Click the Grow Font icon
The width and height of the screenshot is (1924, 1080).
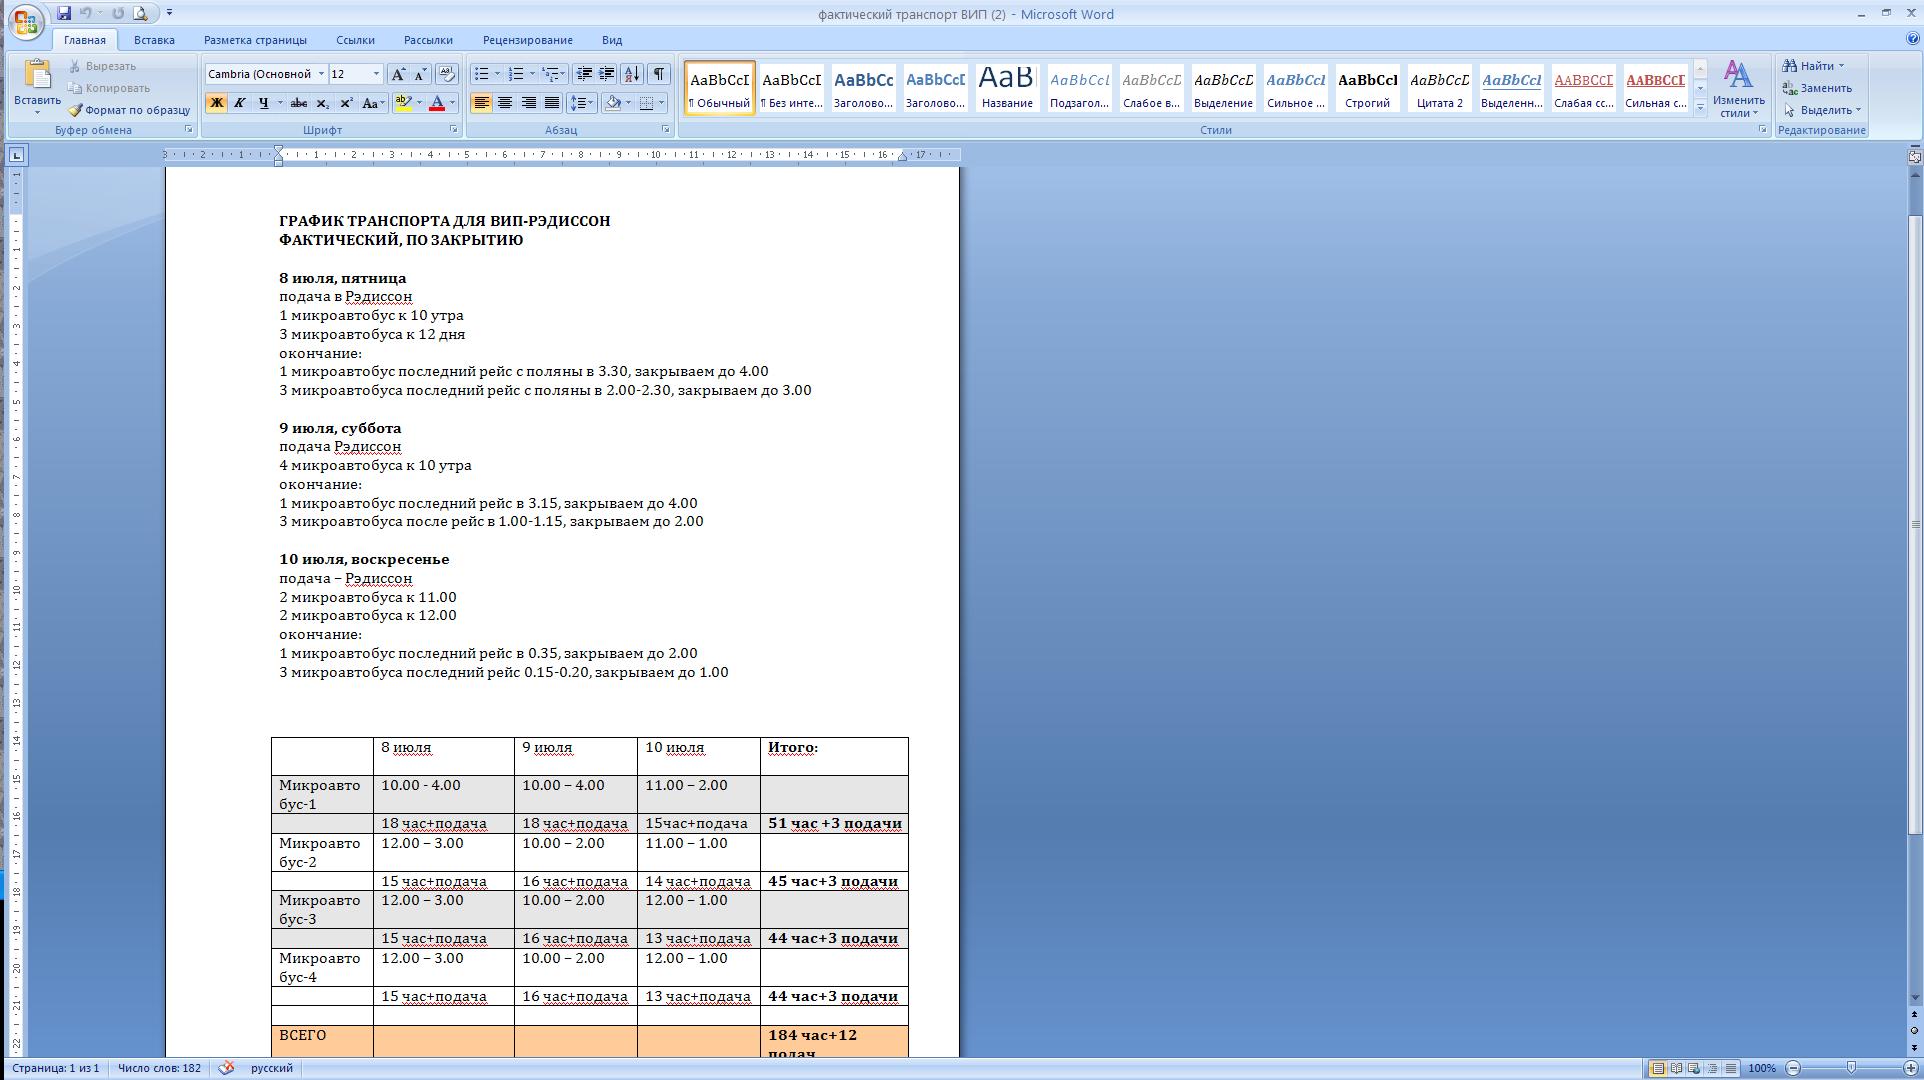coord(398,74)
